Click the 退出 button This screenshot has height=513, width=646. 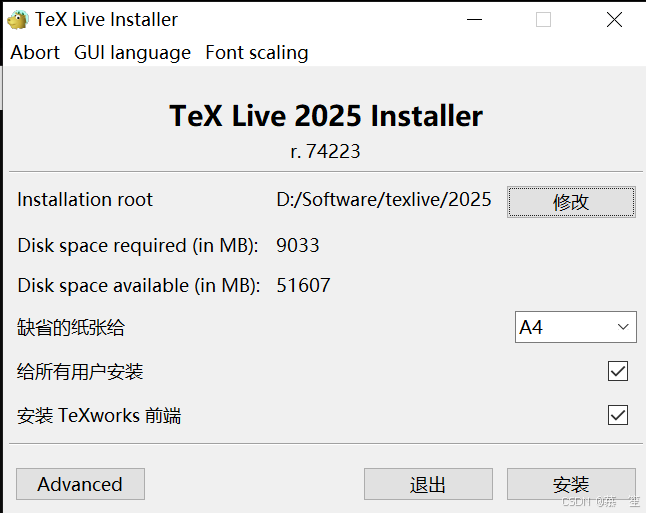coord(428,484)
